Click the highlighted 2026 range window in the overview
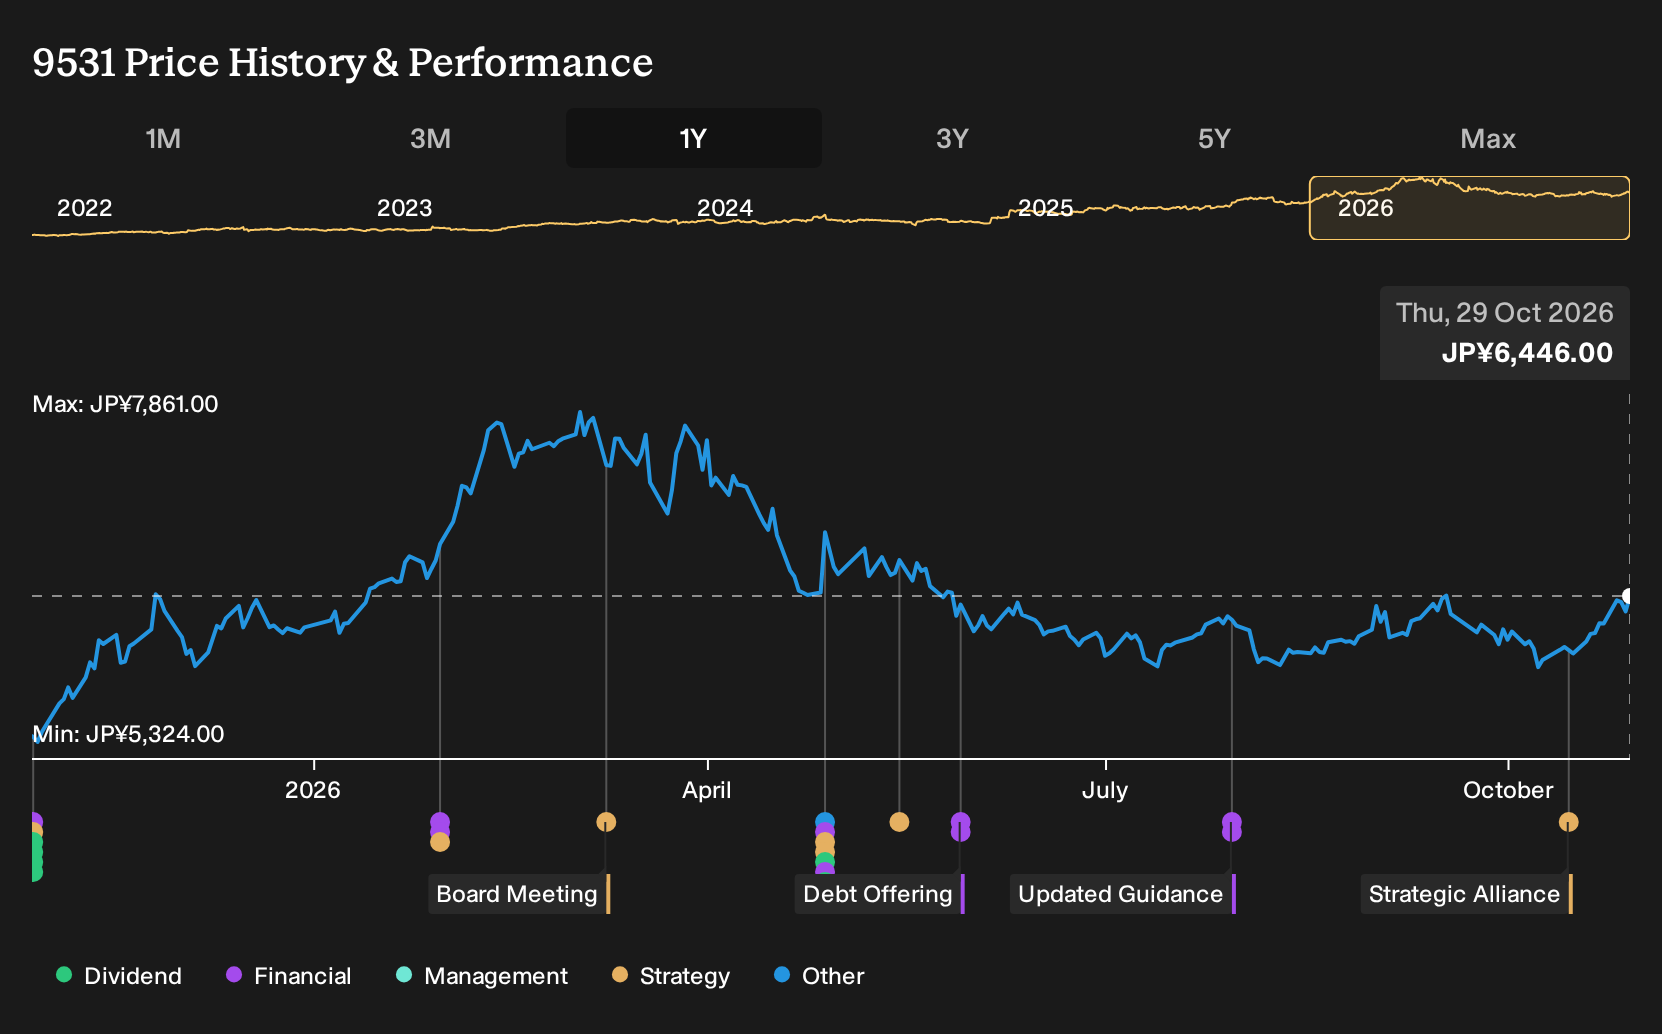This screenshot has width=1662, height=1034. coord(1469,208)
